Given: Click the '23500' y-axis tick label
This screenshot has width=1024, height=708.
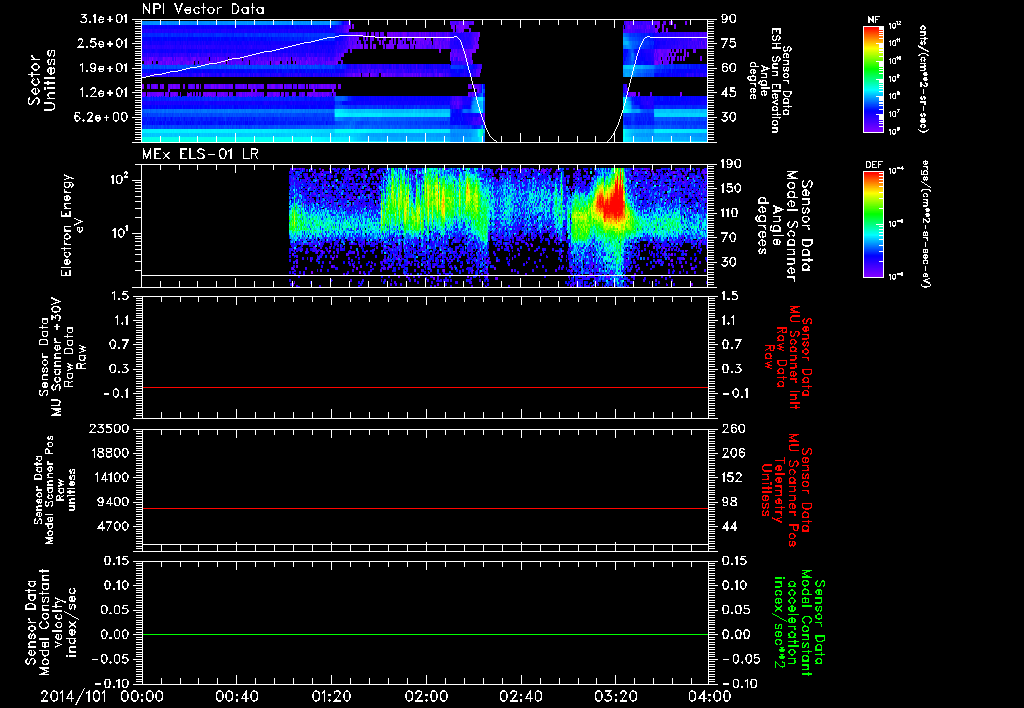Looking at the screenshot, I should 110,429.
